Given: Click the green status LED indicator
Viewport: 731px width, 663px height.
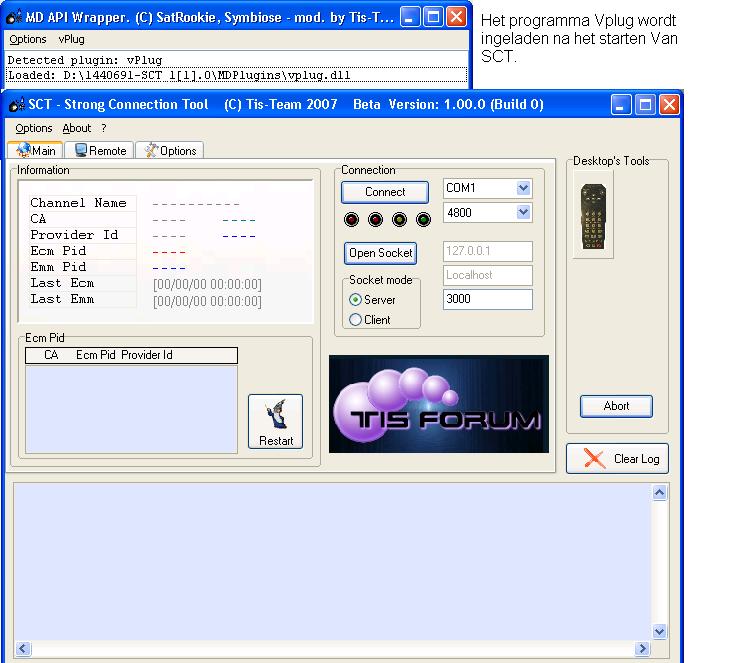Looking at the screenshot, I should [423, 219].
